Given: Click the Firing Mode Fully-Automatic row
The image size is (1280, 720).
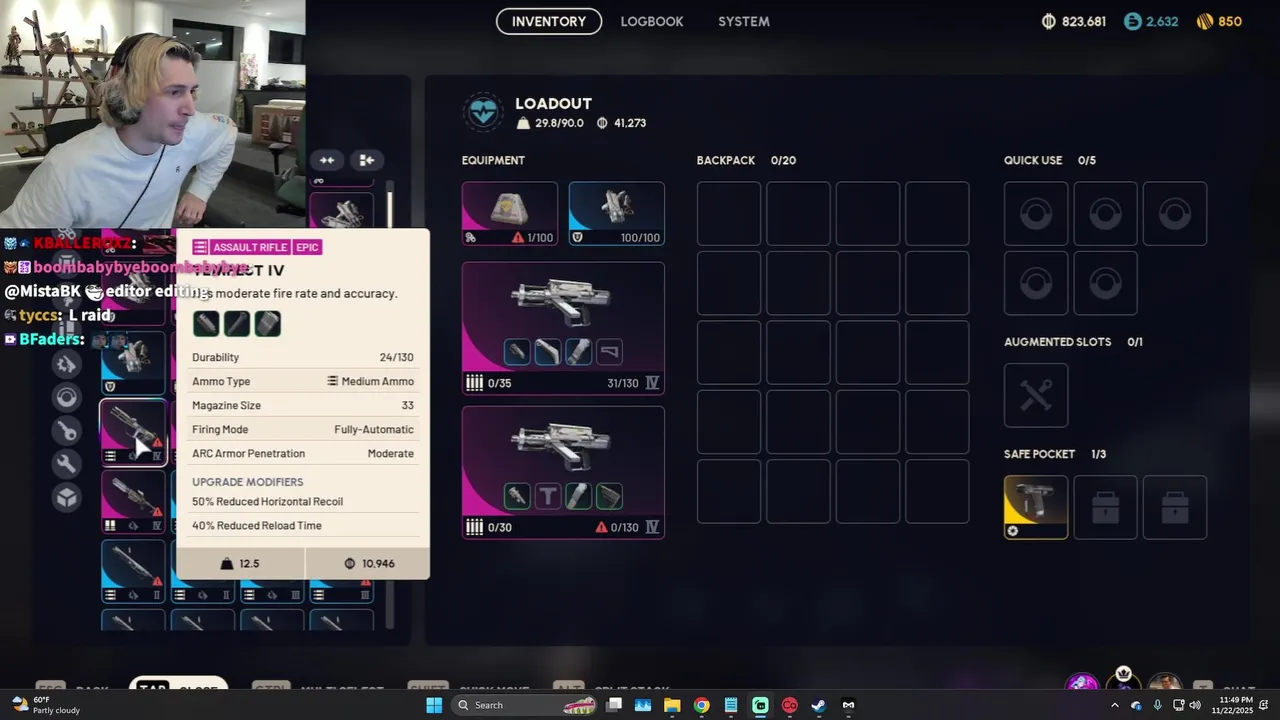Looking at the screenshot, I should (x=303, y=429).
